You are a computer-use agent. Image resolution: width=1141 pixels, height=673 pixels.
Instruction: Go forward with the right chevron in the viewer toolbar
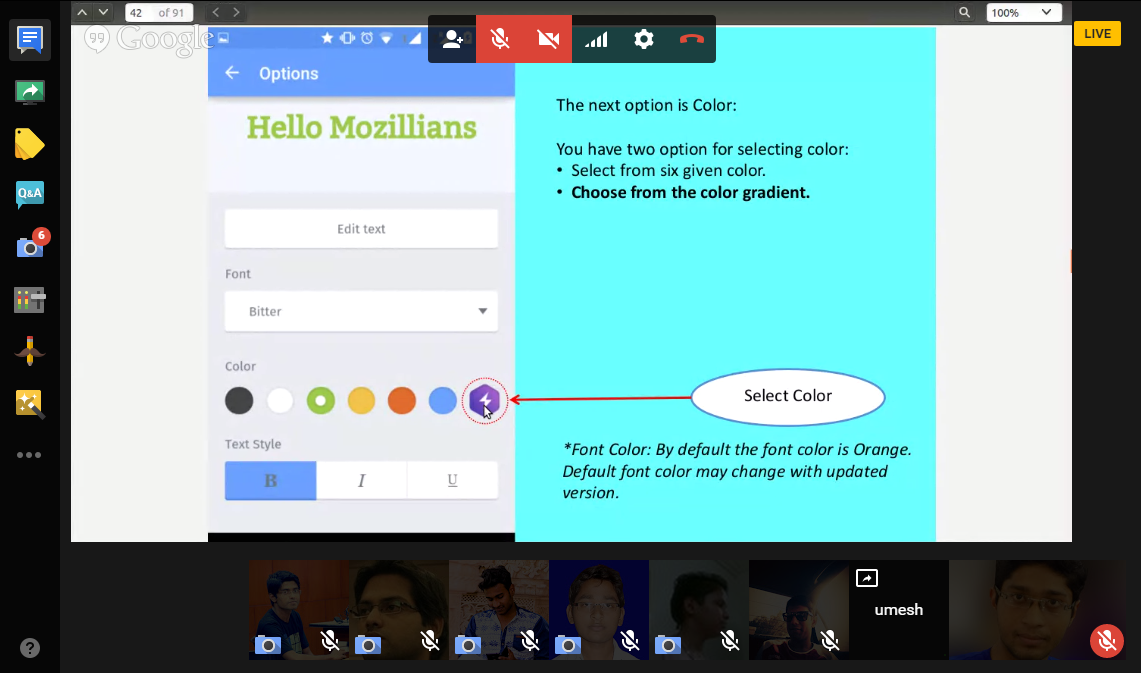(236, 12)
